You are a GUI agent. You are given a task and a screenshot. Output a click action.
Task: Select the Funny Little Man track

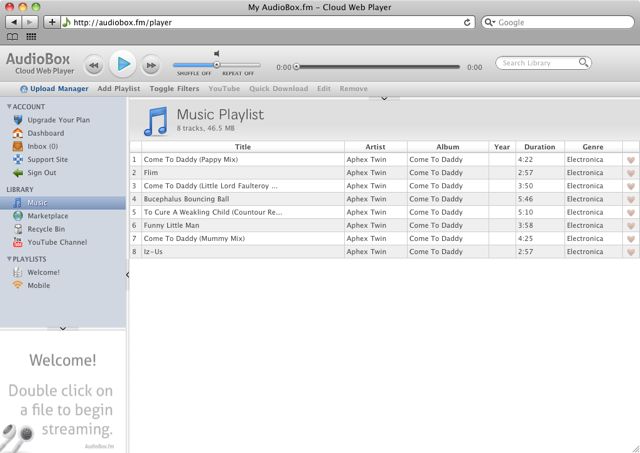(x=171, y=225)
